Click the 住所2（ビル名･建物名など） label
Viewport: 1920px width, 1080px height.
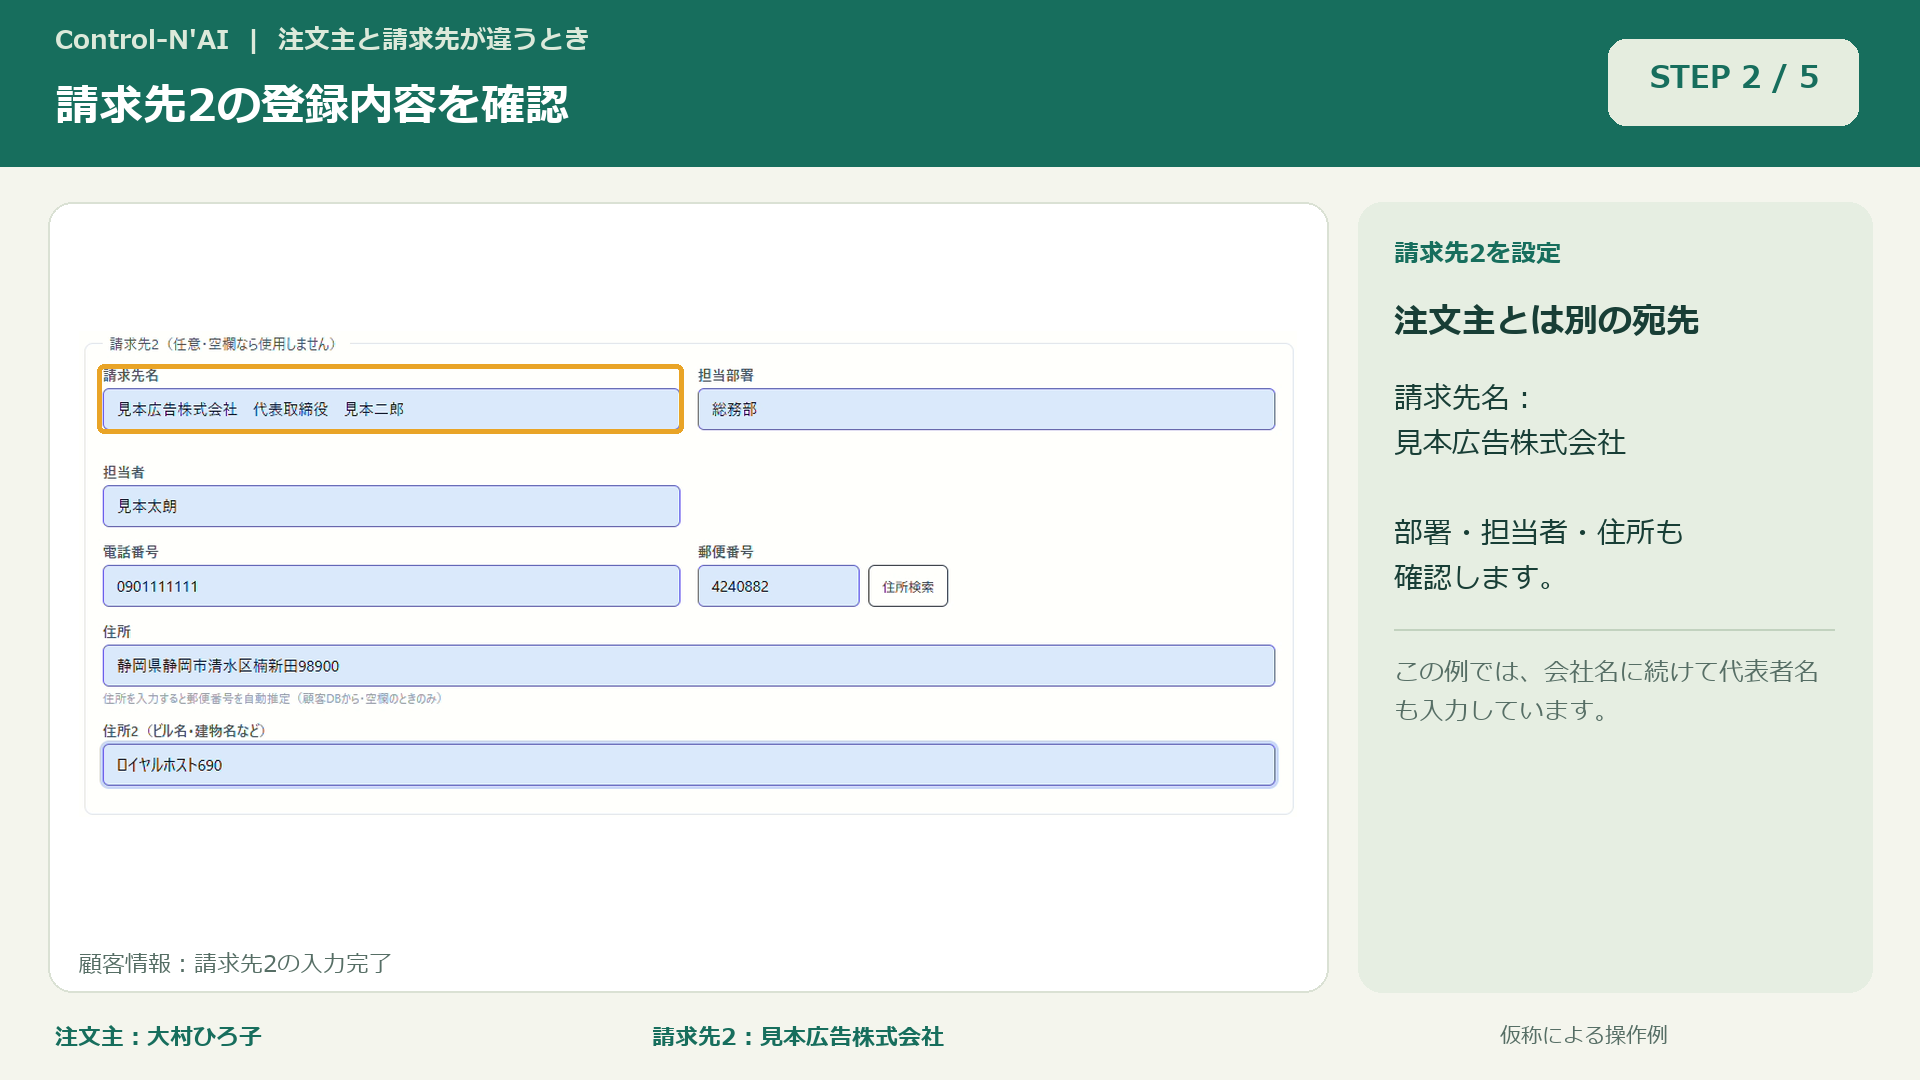(184, 731)
